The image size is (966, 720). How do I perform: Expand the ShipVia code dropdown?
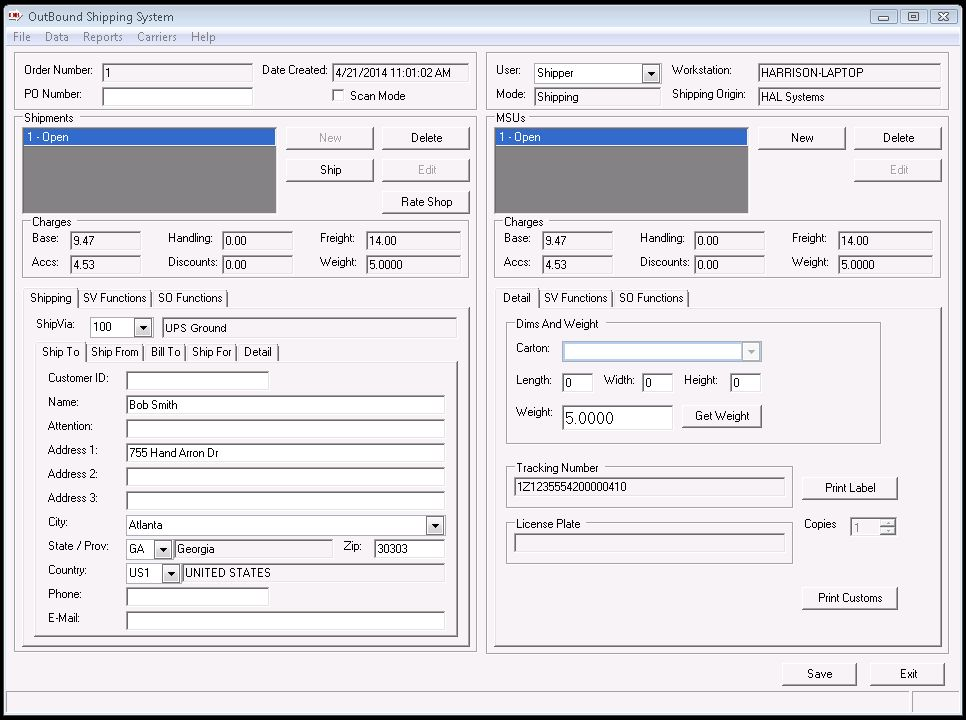[x=142, y=328]
